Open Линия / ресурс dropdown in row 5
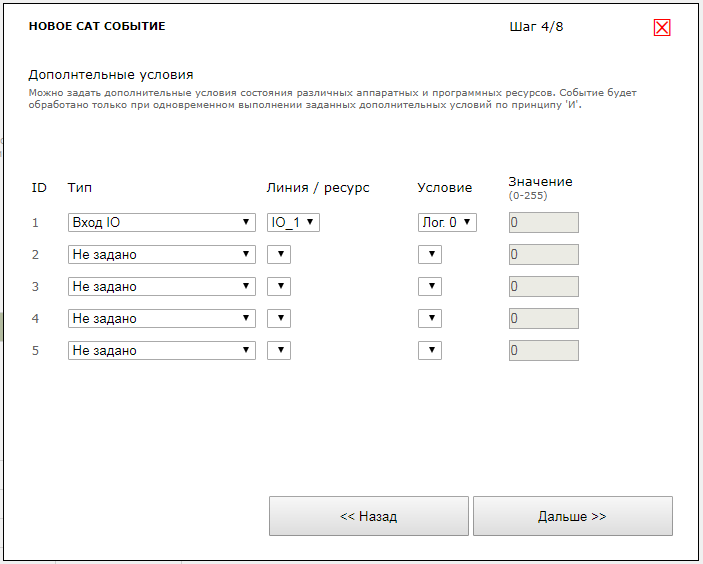 click(279, 351)
